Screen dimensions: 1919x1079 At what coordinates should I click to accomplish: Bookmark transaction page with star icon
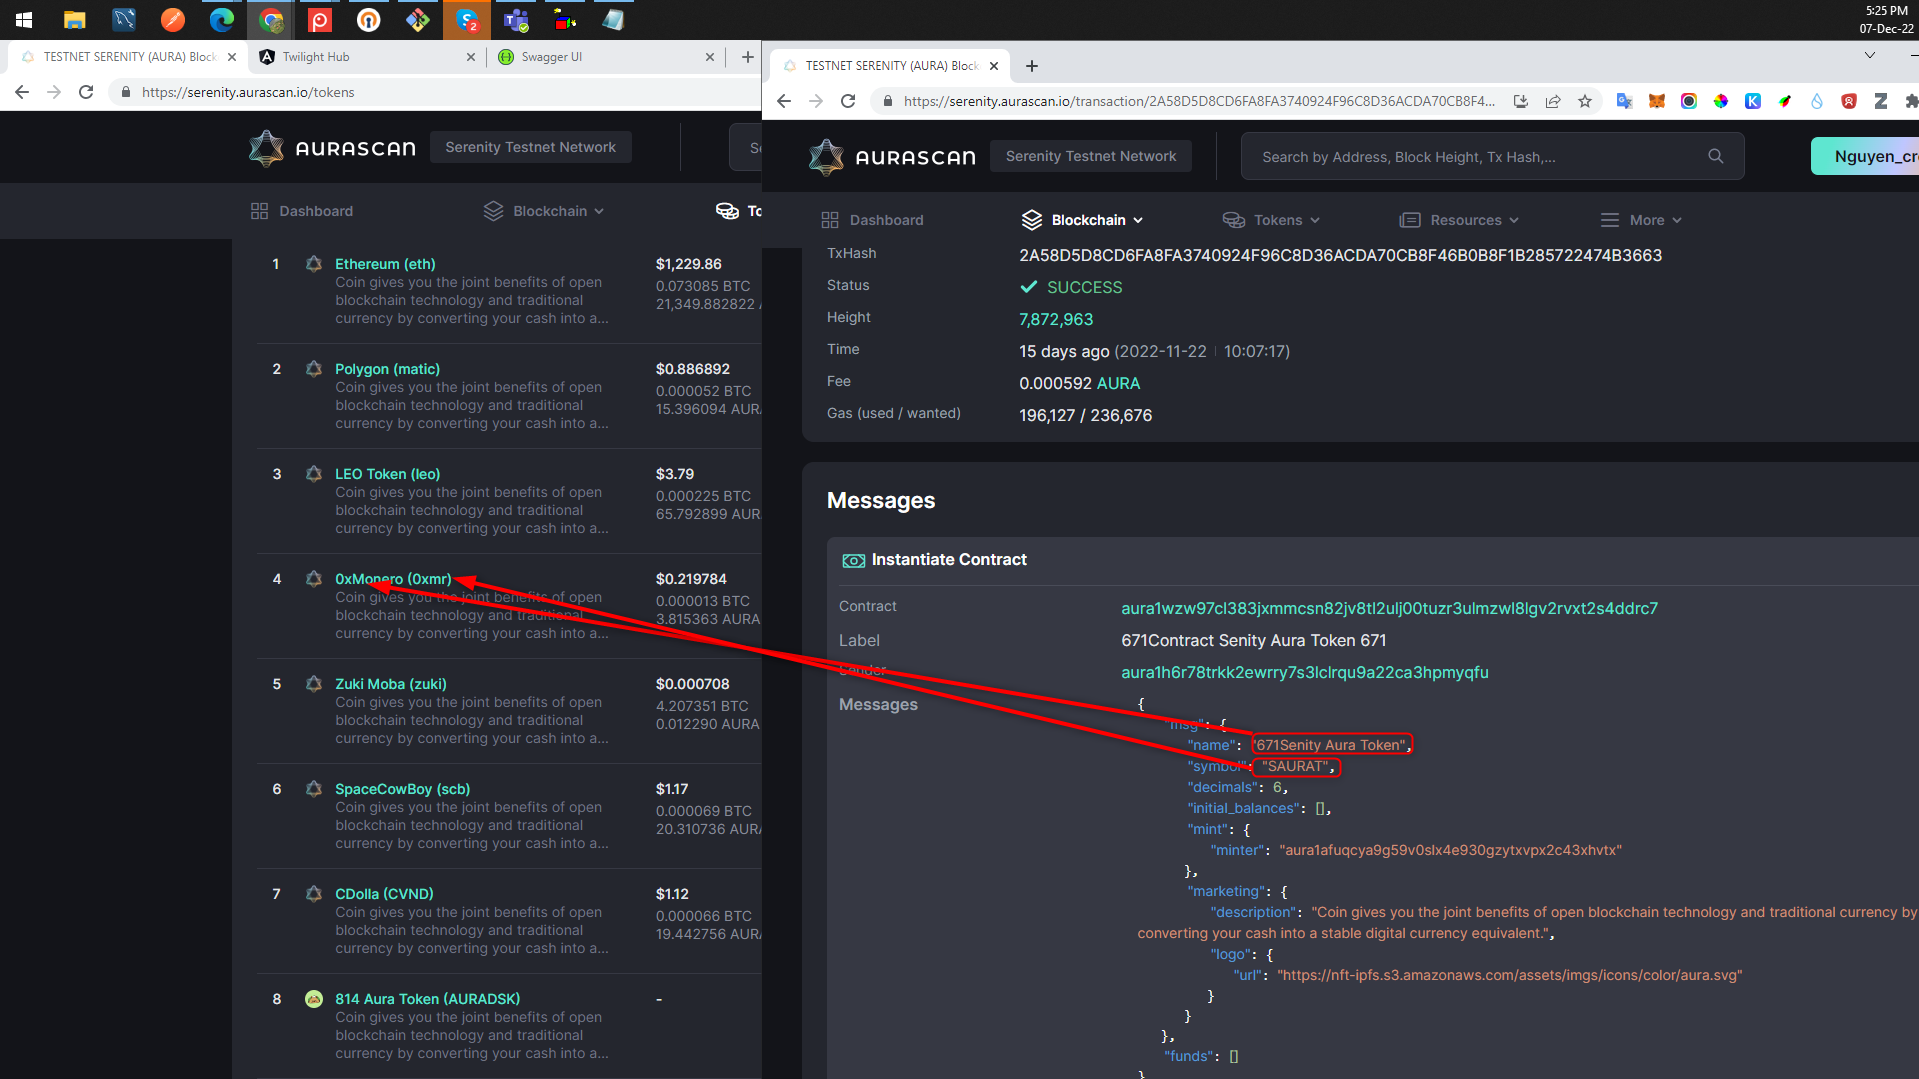coord(1585,101)
